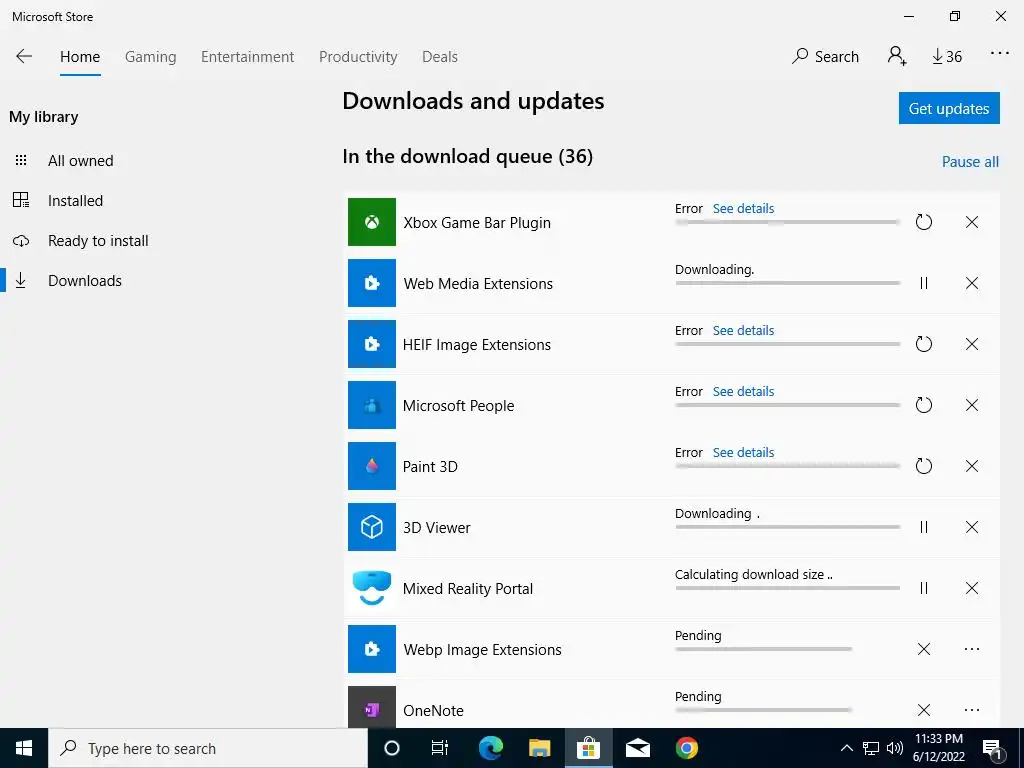This screenshot has height=768, width=1024.
Task: Pause the 3D Viewer download
Action: click(x=923, y=527)
